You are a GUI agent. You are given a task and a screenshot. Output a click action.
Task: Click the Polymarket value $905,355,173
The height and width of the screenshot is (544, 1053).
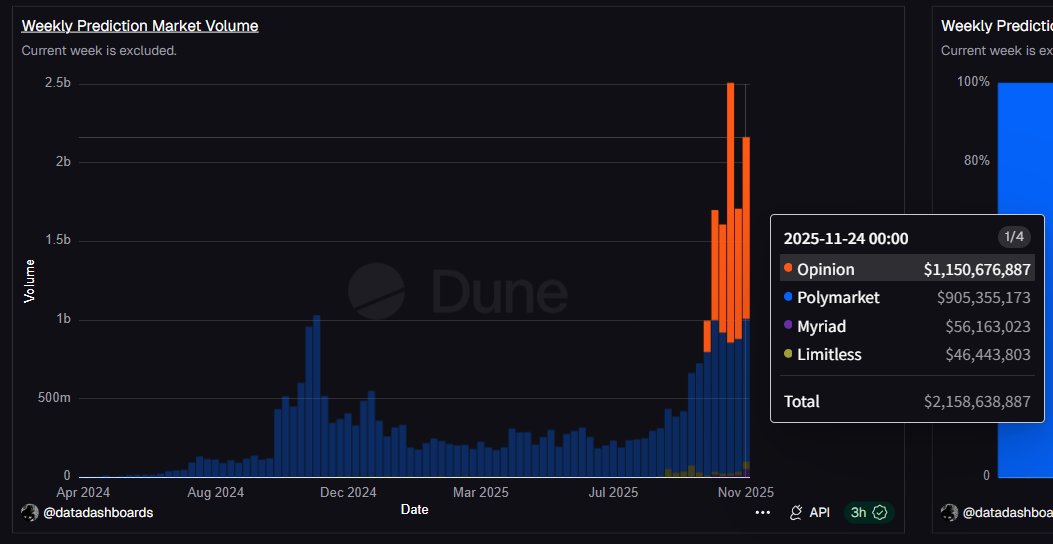coord(984,298)
